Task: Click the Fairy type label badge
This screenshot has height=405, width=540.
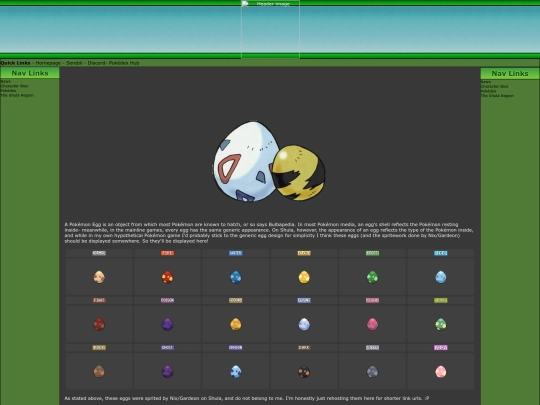Action: [x=440, y=347]
